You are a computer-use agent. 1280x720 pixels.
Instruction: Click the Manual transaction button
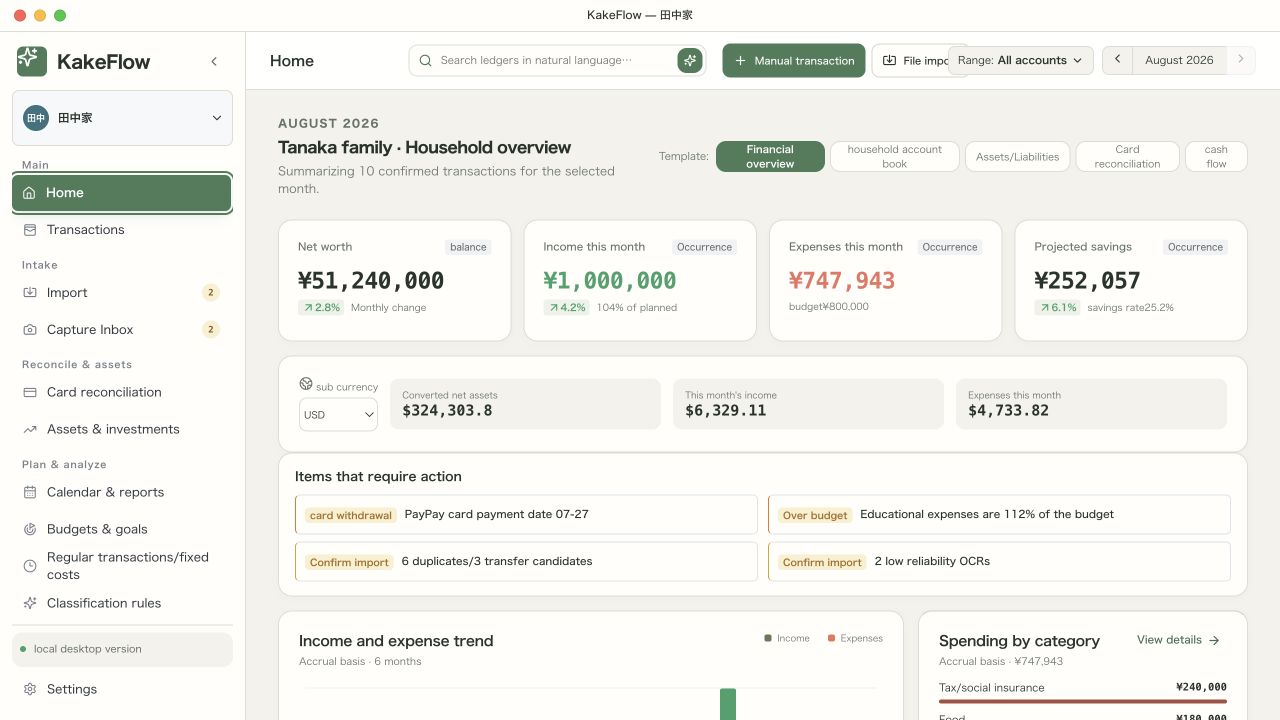794,60
